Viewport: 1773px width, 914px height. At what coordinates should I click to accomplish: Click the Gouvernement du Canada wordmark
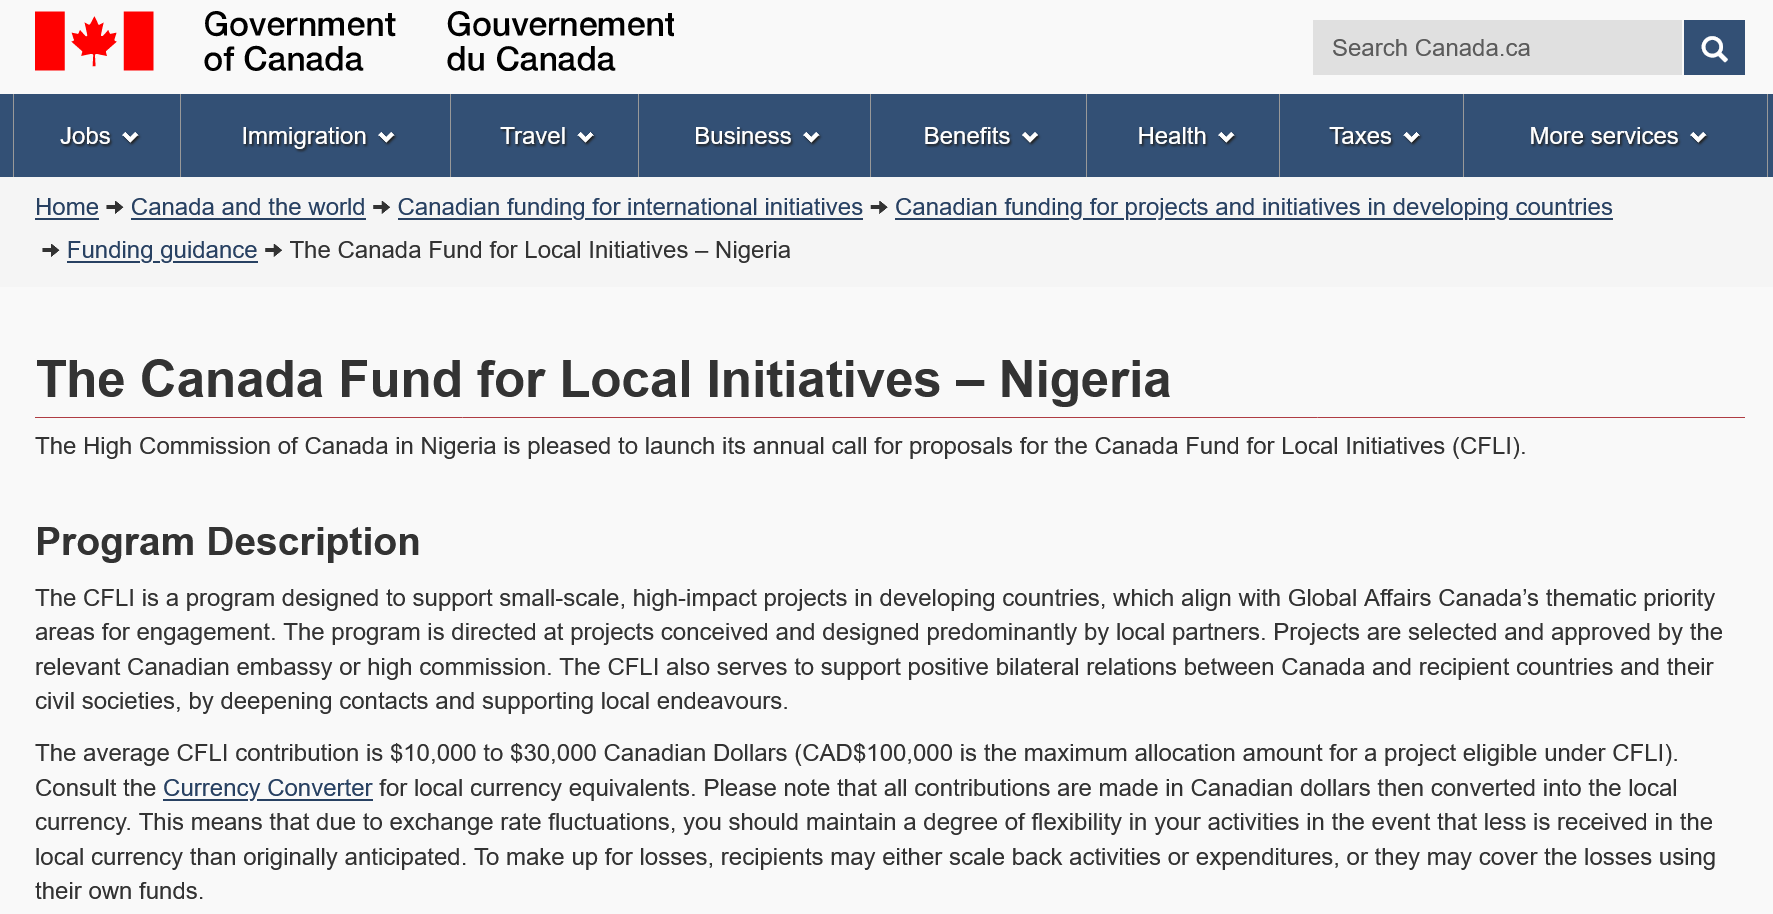click(560, 42)
